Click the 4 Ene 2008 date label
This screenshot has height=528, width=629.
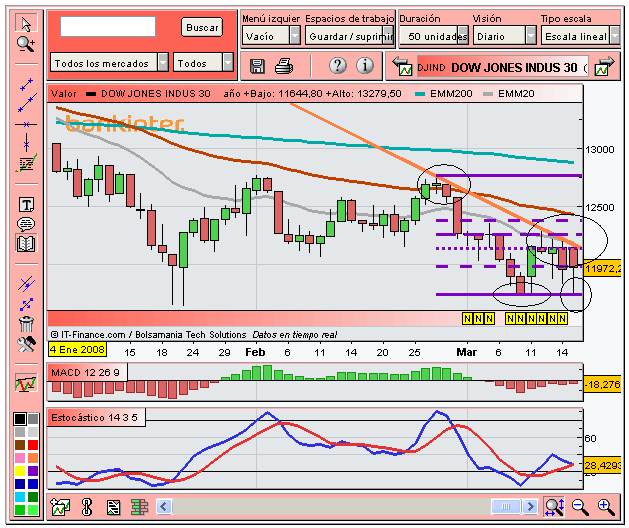77,349
